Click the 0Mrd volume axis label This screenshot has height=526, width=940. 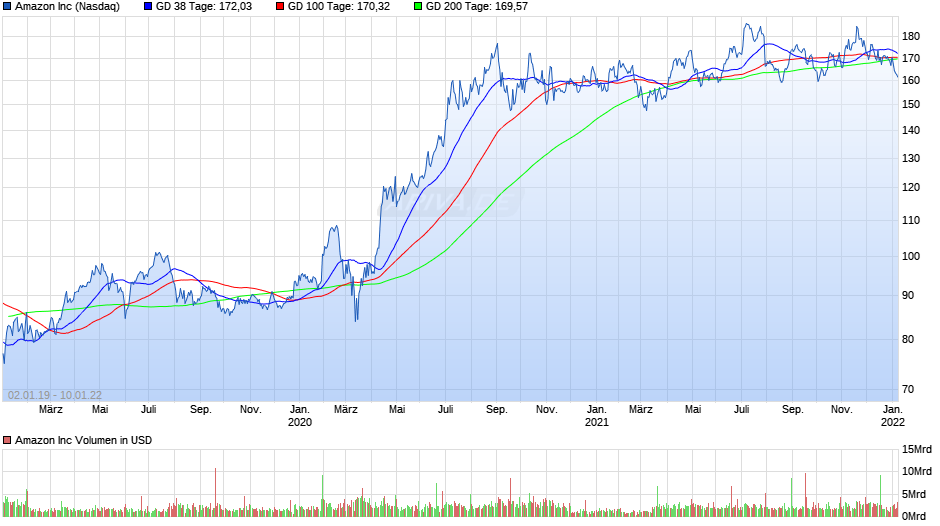coord(914,516)
